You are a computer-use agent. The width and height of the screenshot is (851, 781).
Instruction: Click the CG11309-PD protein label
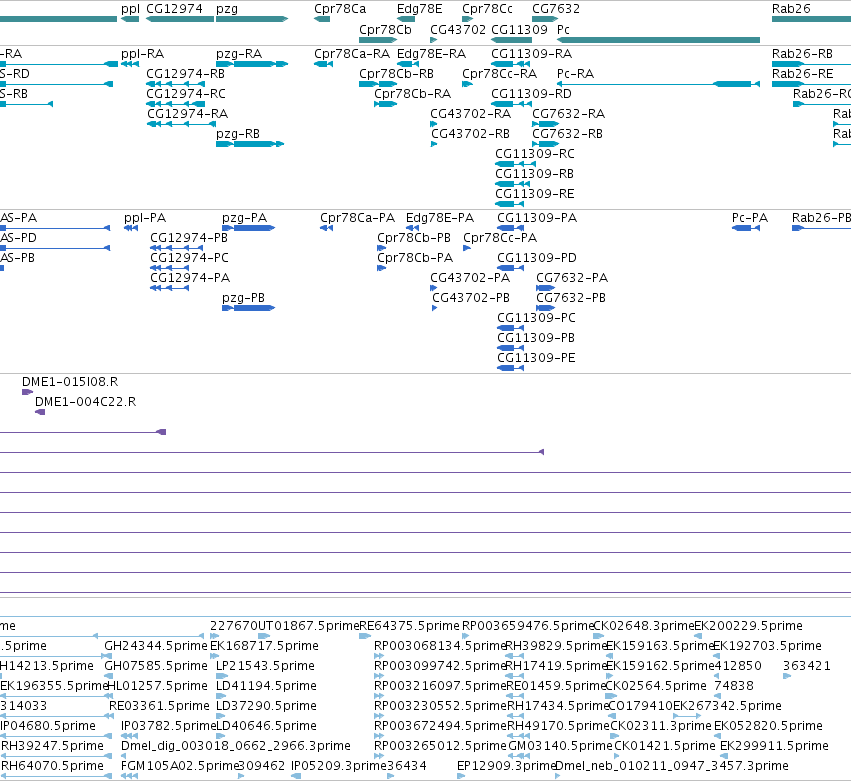[x=537, y=258]
